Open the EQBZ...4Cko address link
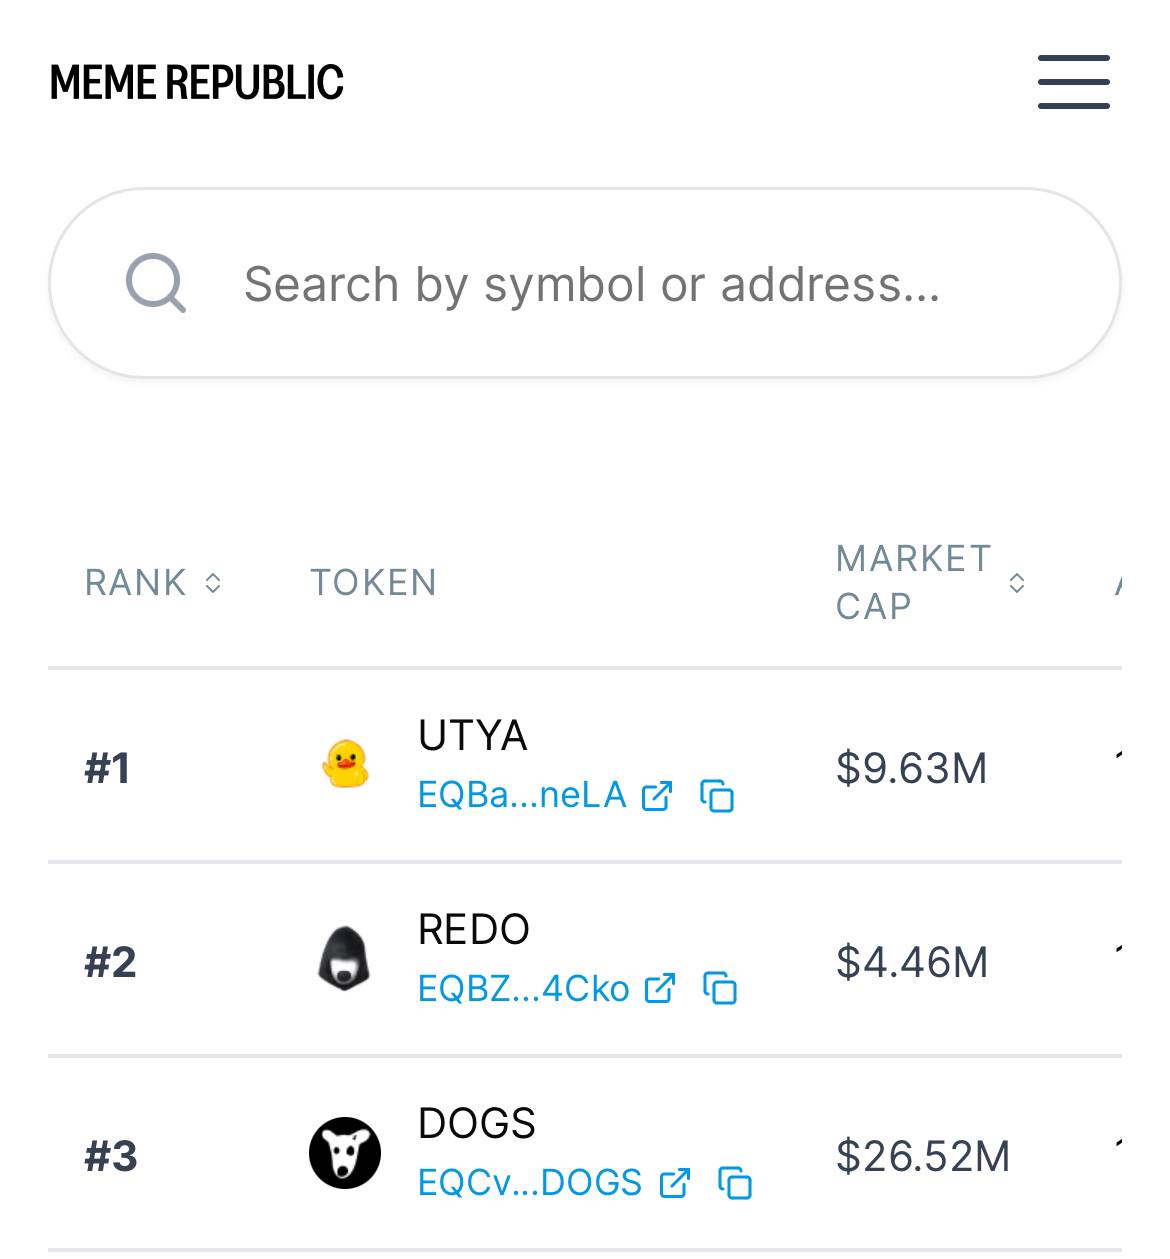Image resolution: width=1170 pixels, height=1259 pixels. pyautogui.click(x=523, y=989)
